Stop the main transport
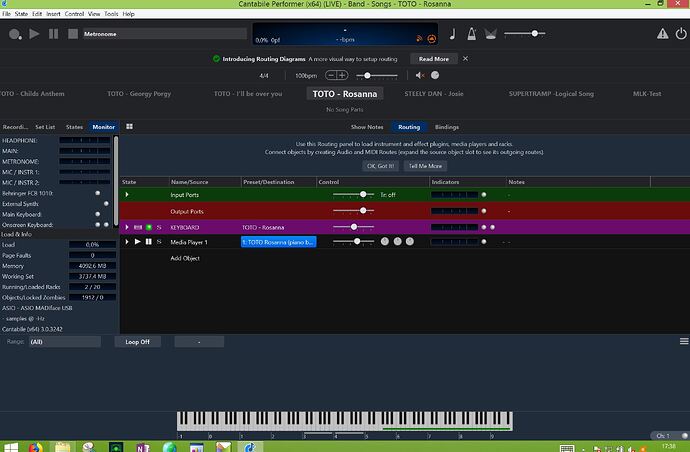690x452 pixels. pos(73,33)
